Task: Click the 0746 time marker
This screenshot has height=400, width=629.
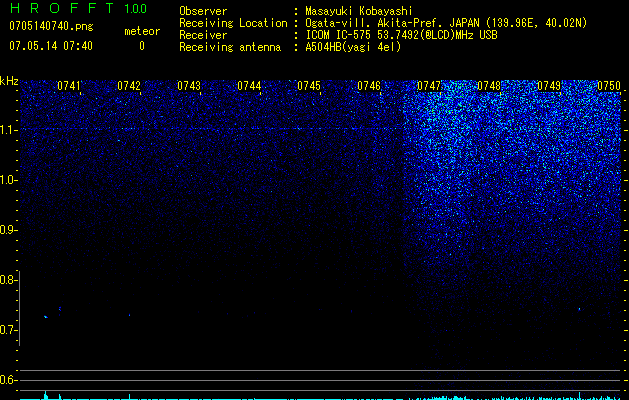Action: tap(369, 86)
